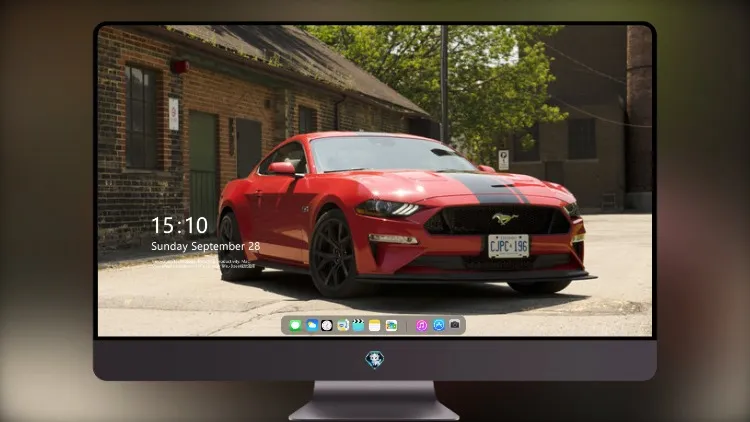Launch the Finder-style icon in the dock
750x422 pixels.
point(342,325)
